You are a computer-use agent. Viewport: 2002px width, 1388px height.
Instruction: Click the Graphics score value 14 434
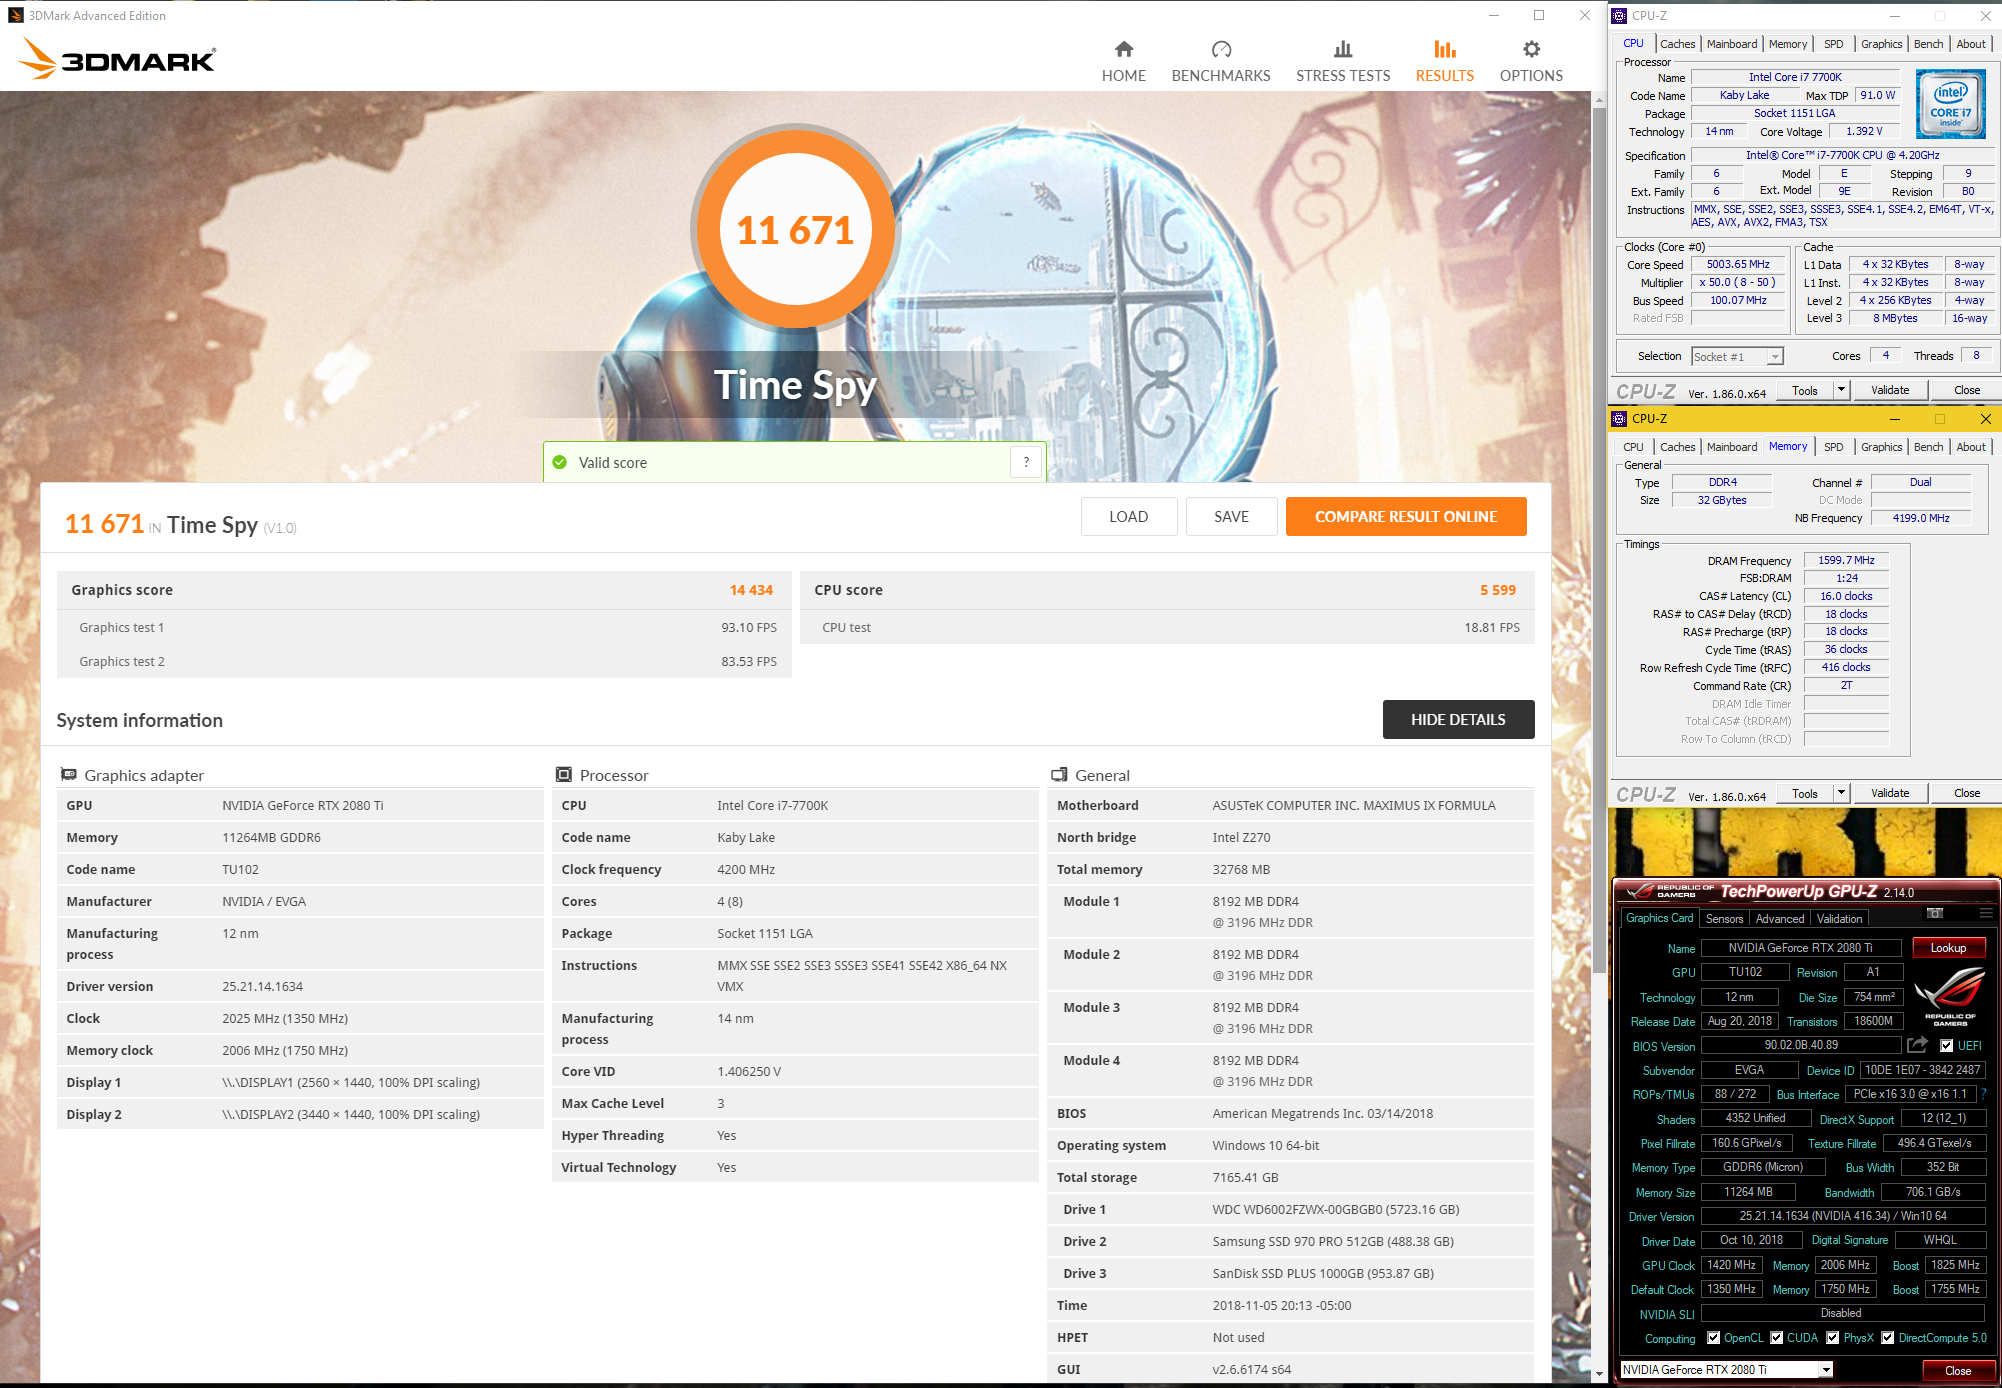pos(751,590)
